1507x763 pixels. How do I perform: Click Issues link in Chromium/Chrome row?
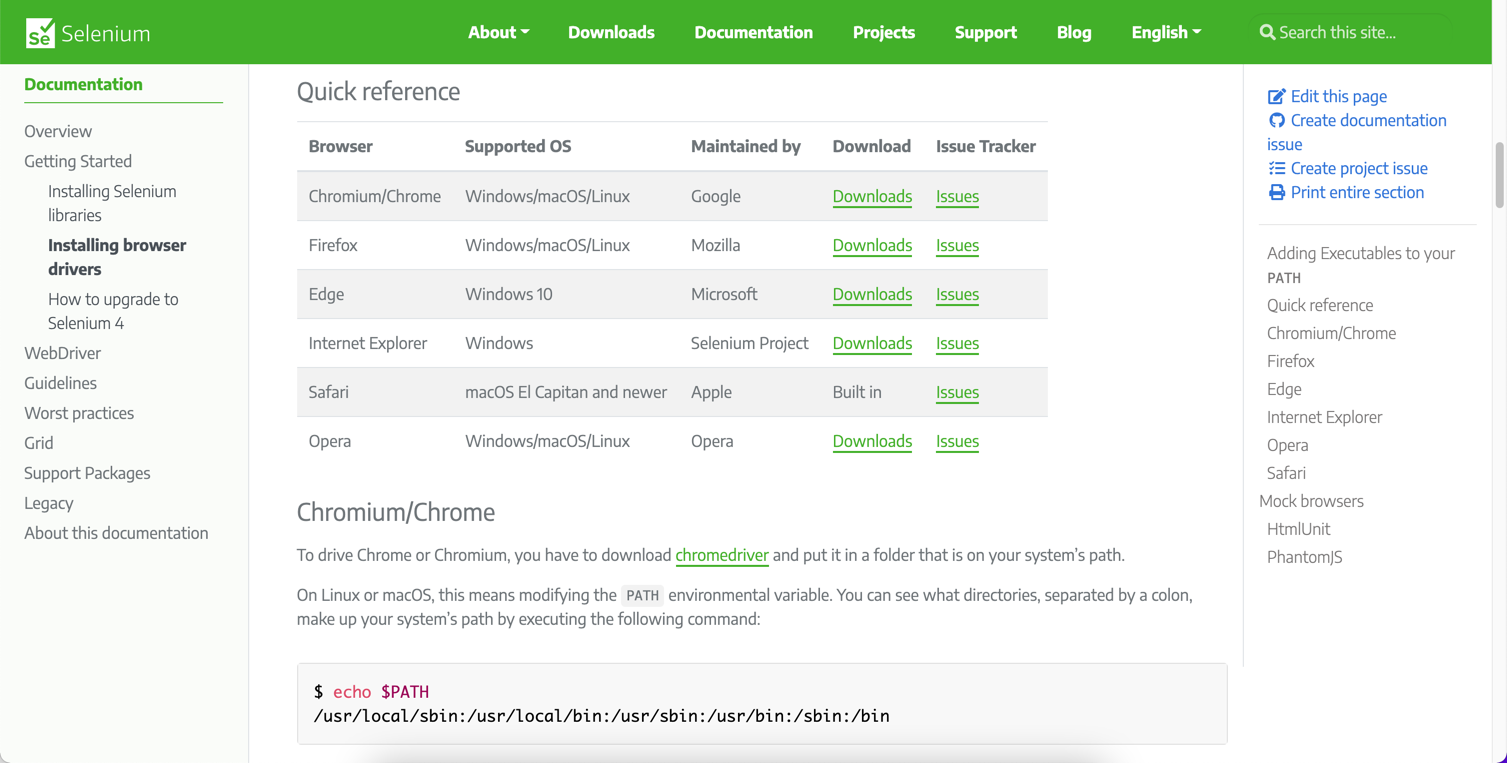[x=957, y=196]
